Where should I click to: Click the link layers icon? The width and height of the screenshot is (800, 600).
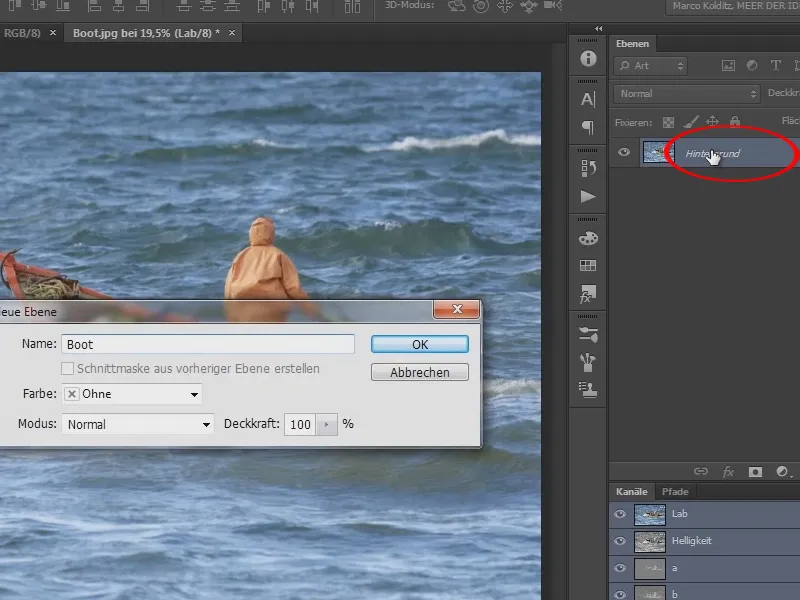[701, 471]
